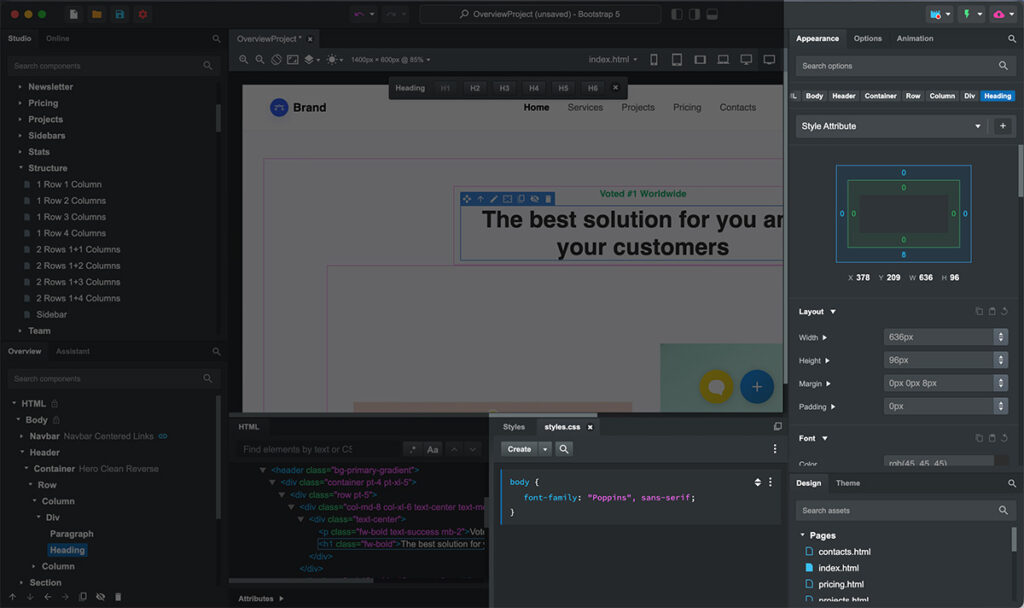Image resolution: width=1024 pixels, height=608 pixels.
Task: Select the phone device preview icon
Action: click(x=654, y=60)
